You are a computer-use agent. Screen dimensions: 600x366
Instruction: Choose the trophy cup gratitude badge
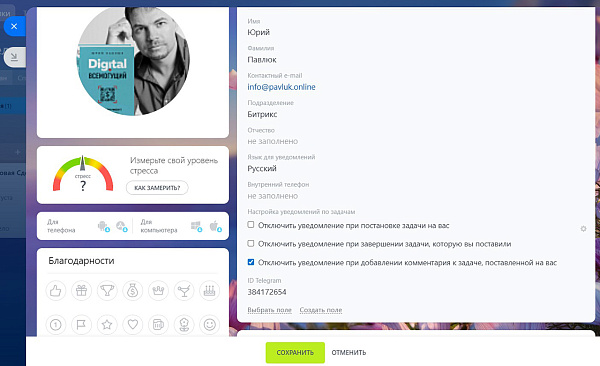click(x=107, y=291)
